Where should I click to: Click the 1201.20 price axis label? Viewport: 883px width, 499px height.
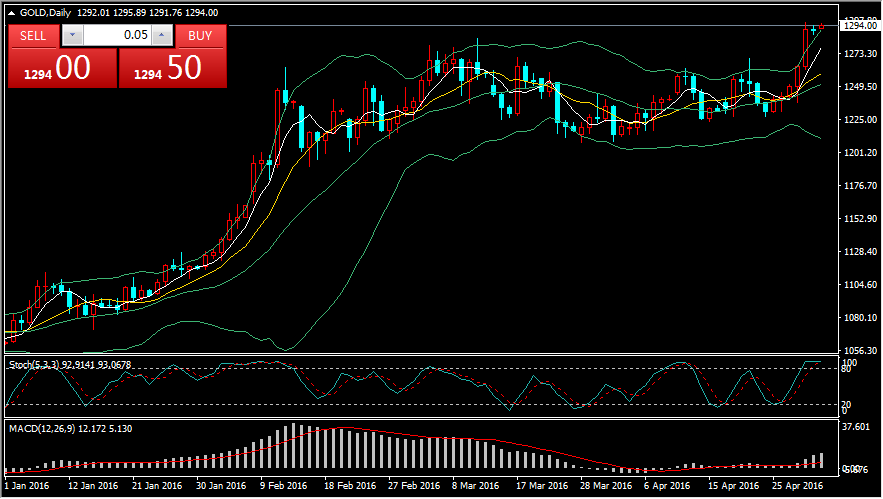[x=860, y=153]
